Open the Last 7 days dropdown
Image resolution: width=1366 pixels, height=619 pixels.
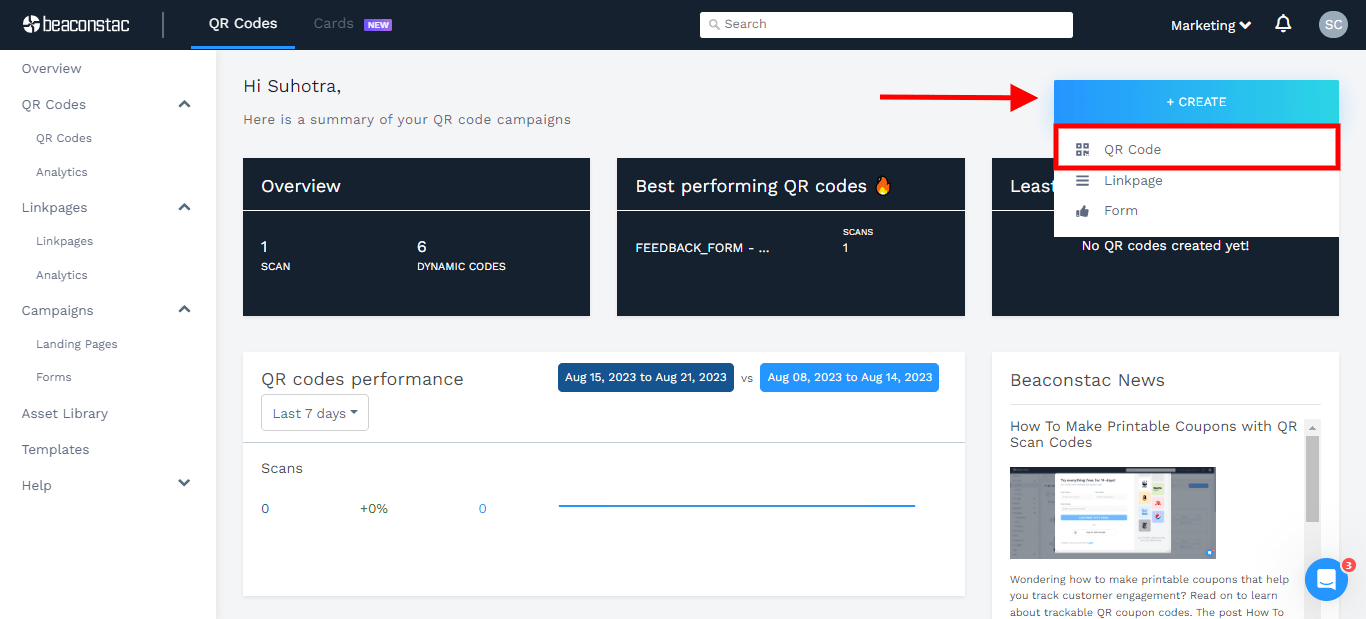click(x=314, y=413)
